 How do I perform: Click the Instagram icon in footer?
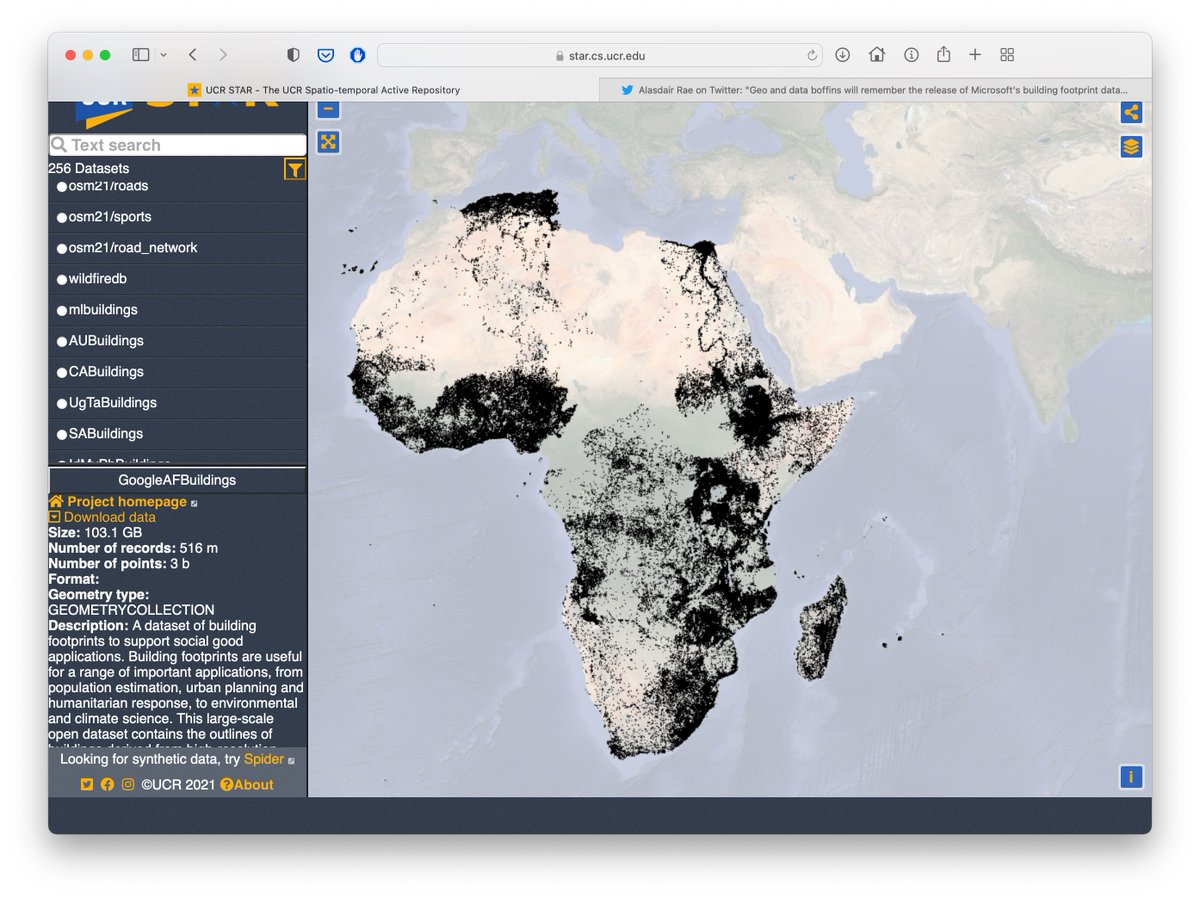(128, 785)
